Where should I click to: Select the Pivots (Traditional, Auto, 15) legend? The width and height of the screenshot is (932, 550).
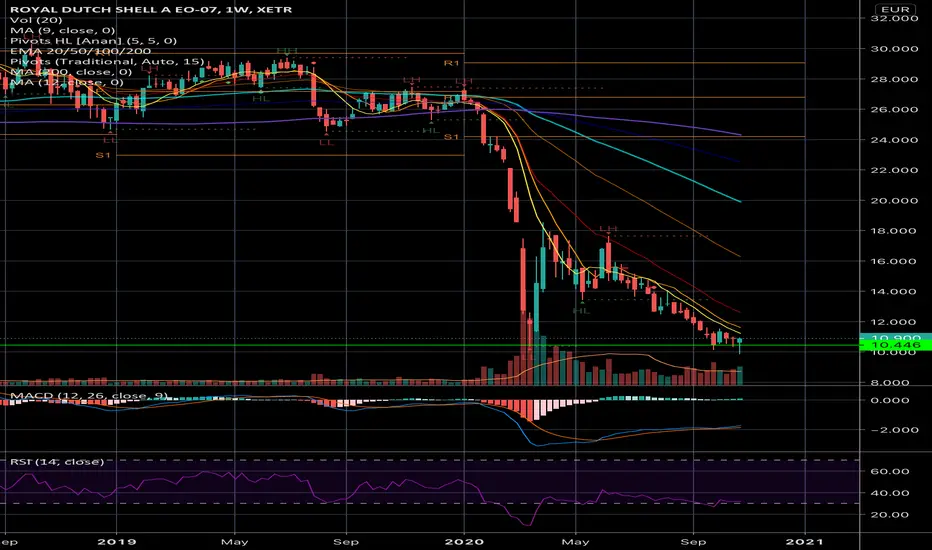107,62
